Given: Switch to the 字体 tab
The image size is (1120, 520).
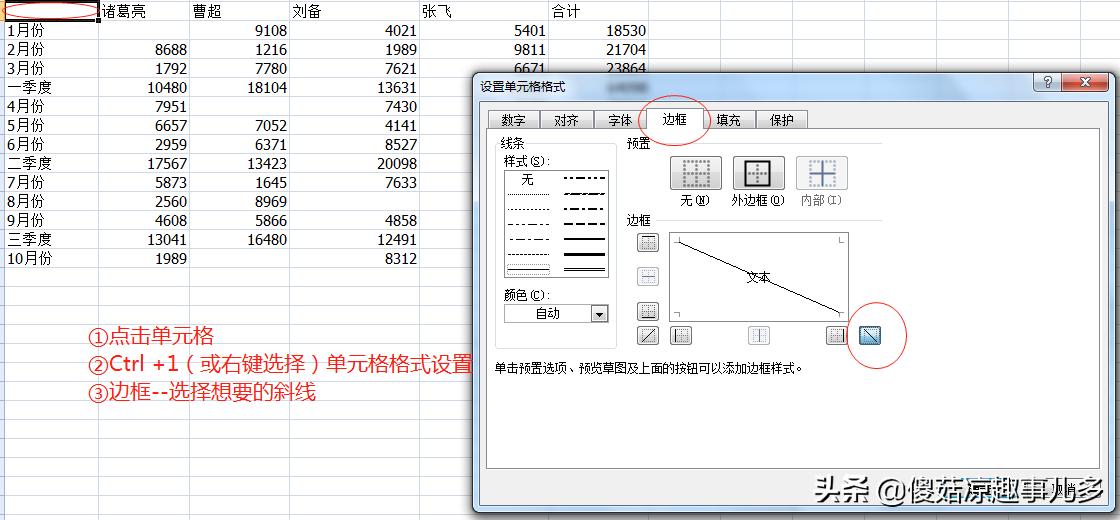Looking at the screenshot, I should point(619,120).
